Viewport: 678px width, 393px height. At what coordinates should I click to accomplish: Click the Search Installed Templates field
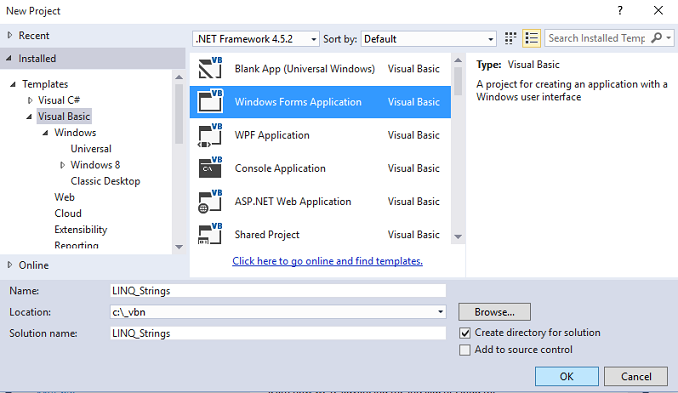click(x=597, y=38)
